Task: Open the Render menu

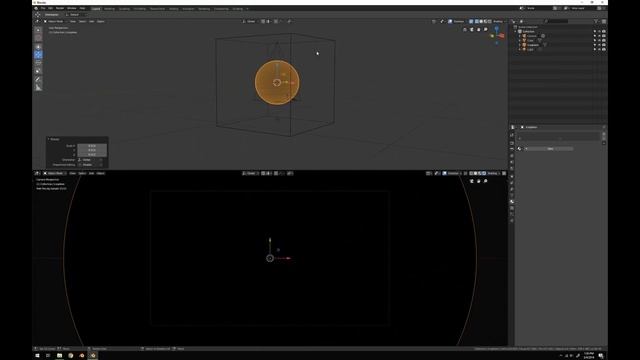Action: tap(60, 8)
